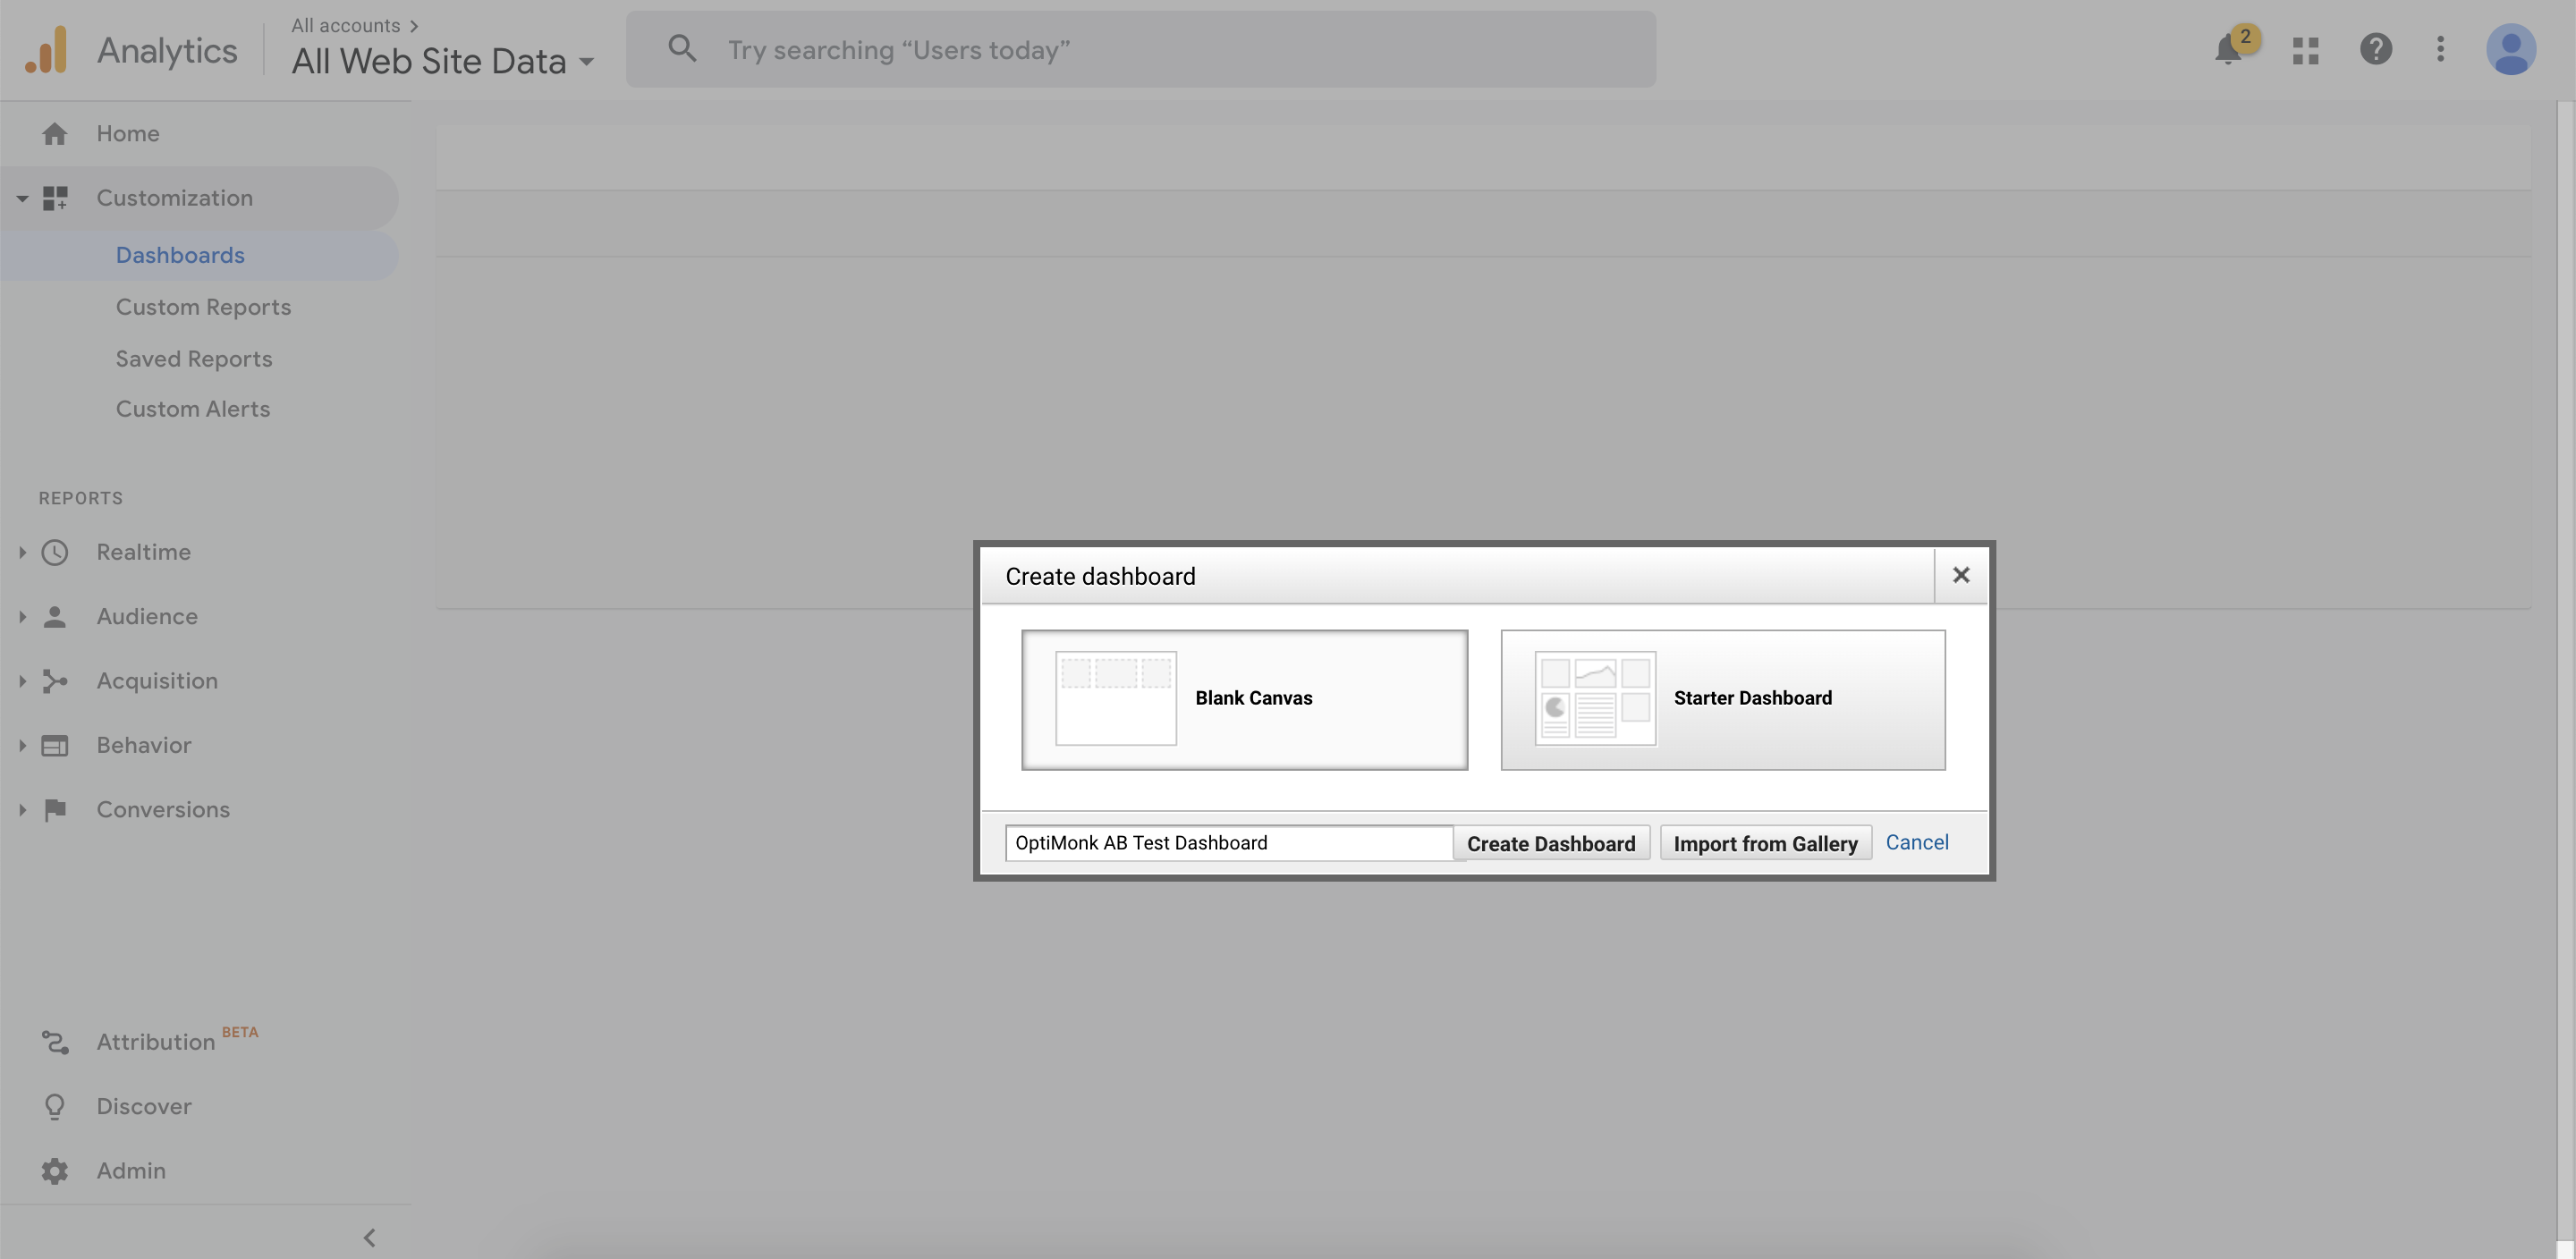Click the dashboard name input field

[1229, 843]
